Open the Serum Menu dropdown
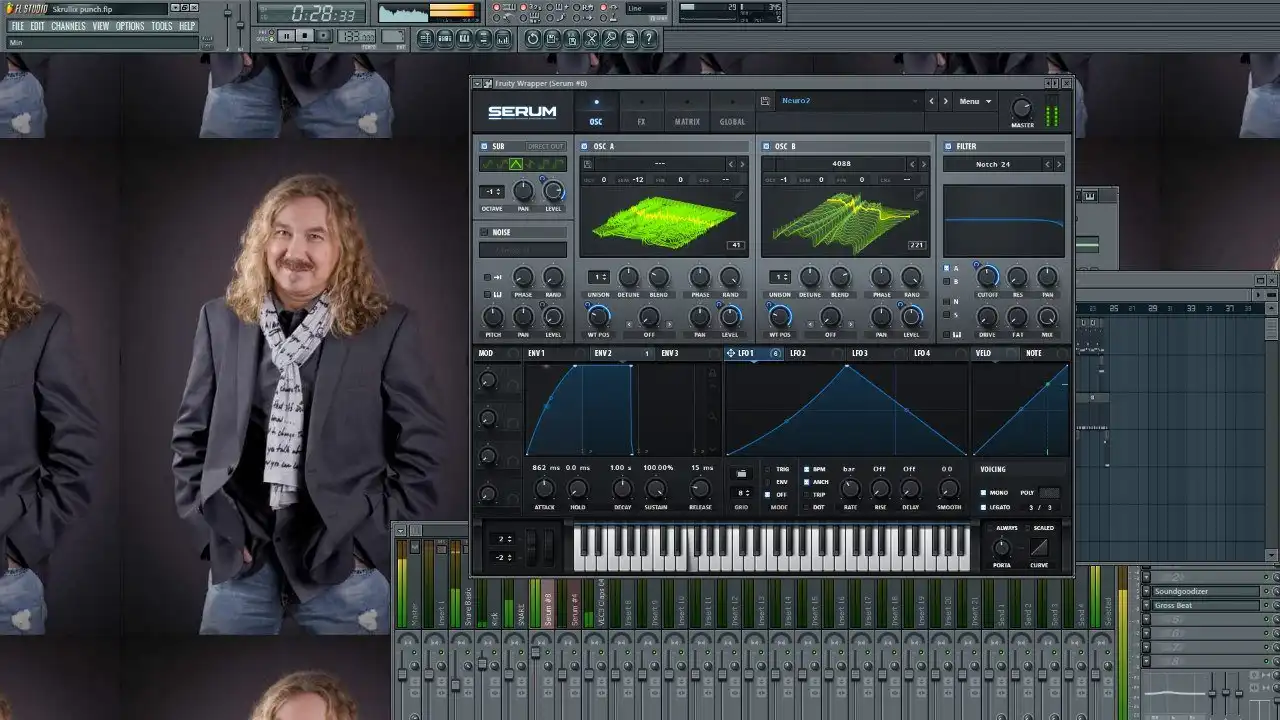The image size is (1280, 720). click(x=975, y=101)
